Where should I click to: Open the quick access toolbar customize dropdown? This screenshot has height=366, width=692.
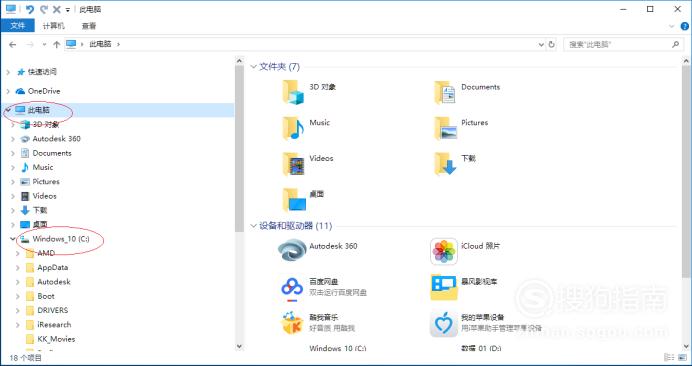pos(68,10)
